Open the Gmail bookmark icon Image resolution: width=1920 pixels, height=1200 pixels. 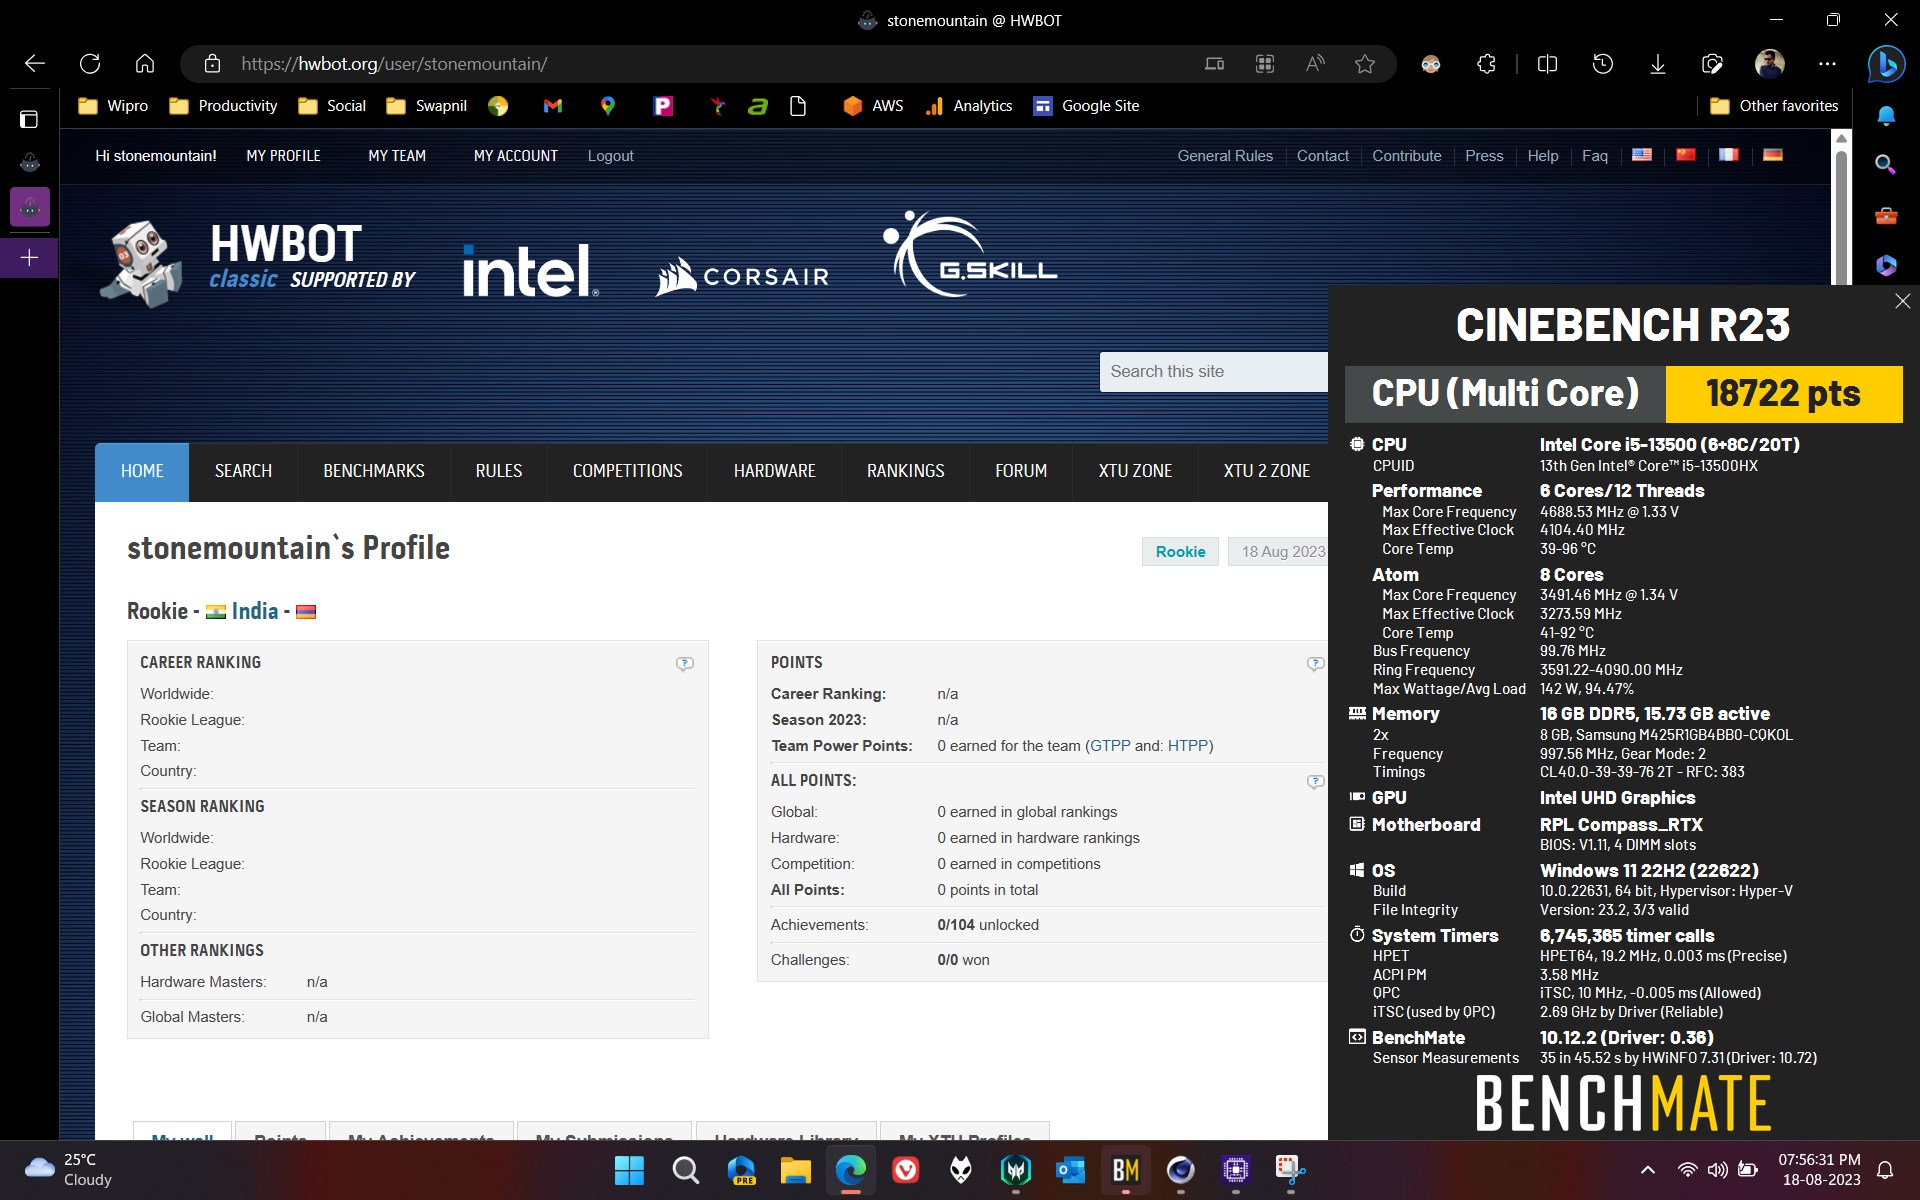pyautogui.click(x=553, y=106)
